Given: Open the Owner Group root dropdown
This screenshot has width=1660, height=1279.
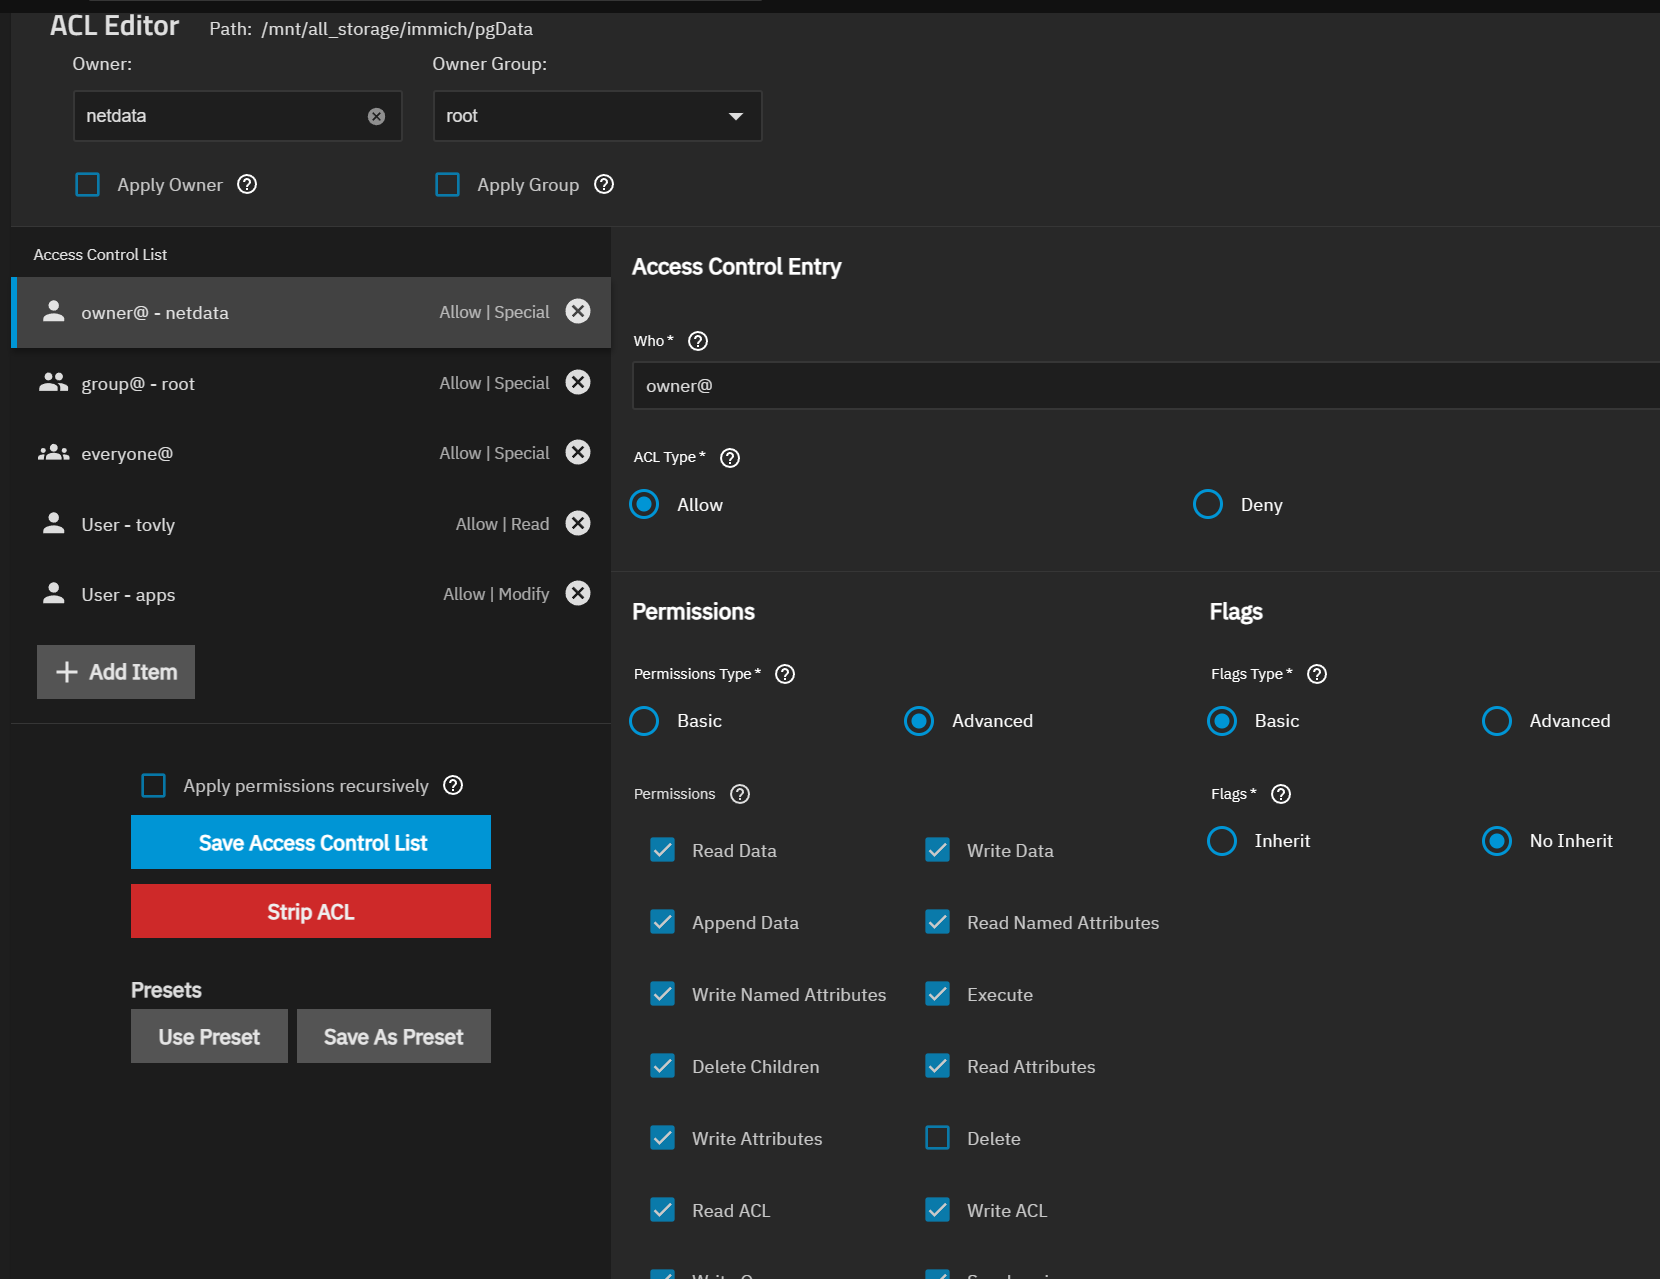Looking at the screenshot, I should pyautogui.click(x=598, y=116).
